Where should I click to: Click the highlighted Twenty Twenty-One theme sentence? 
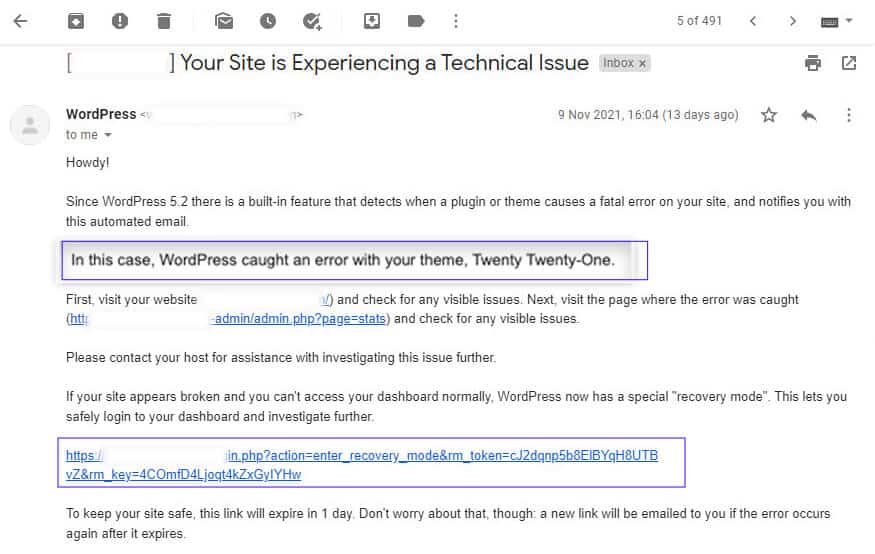pyautogui.click(x=343, y=260)
